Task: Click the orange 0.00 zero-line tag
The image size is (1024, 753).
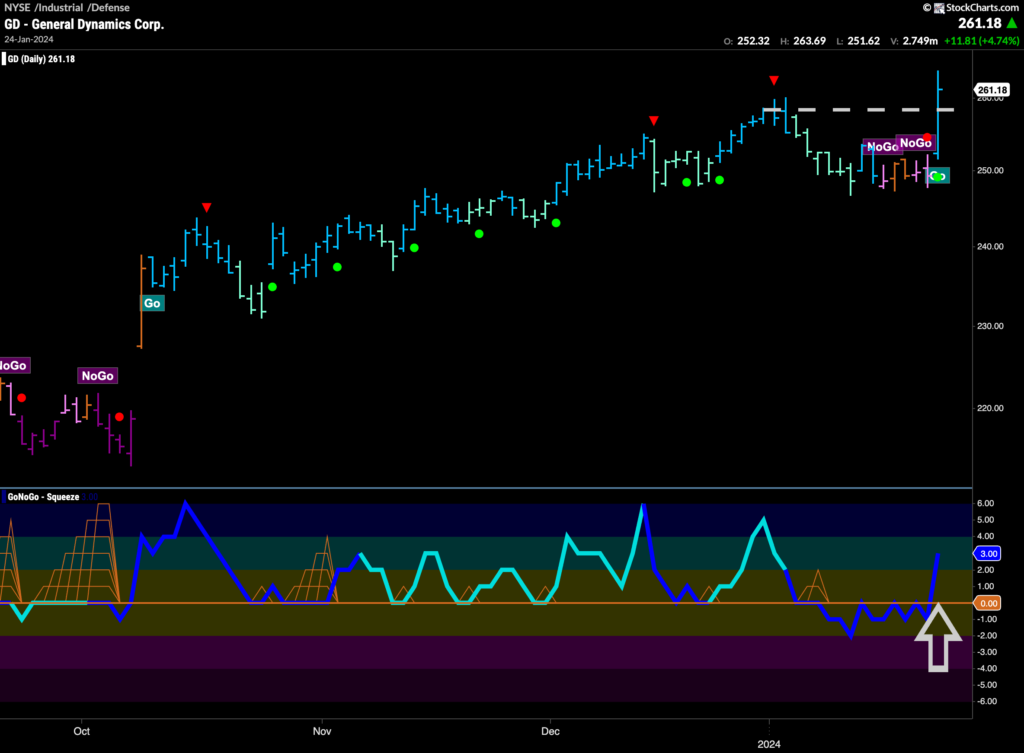Action: click(x=988, y=603)
